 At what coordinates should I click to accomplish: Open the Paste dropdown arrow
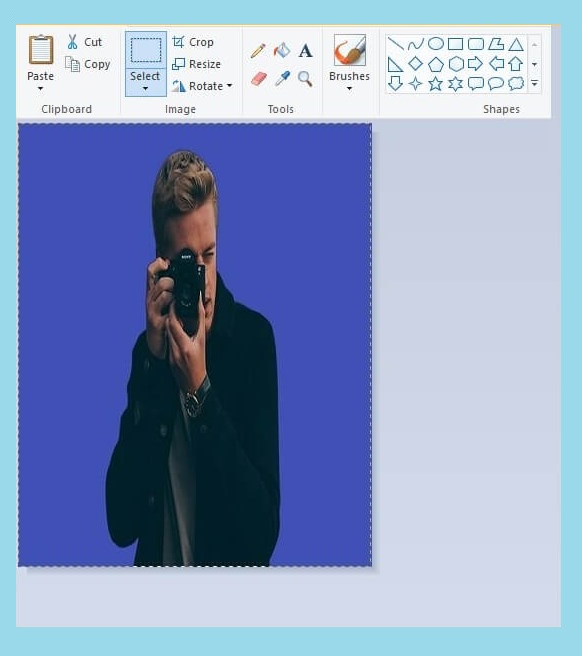point(40,89)
